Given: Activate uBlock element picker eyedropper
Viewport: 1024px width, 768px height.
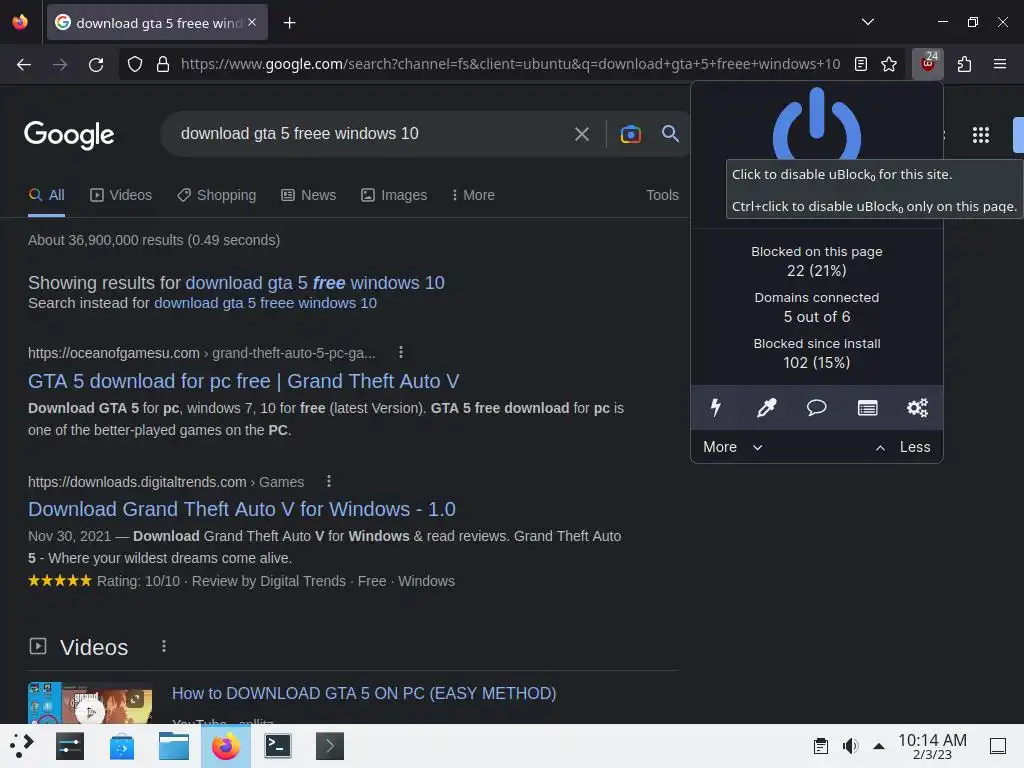Looking at the screenshot, I should [x=766, y=408].
